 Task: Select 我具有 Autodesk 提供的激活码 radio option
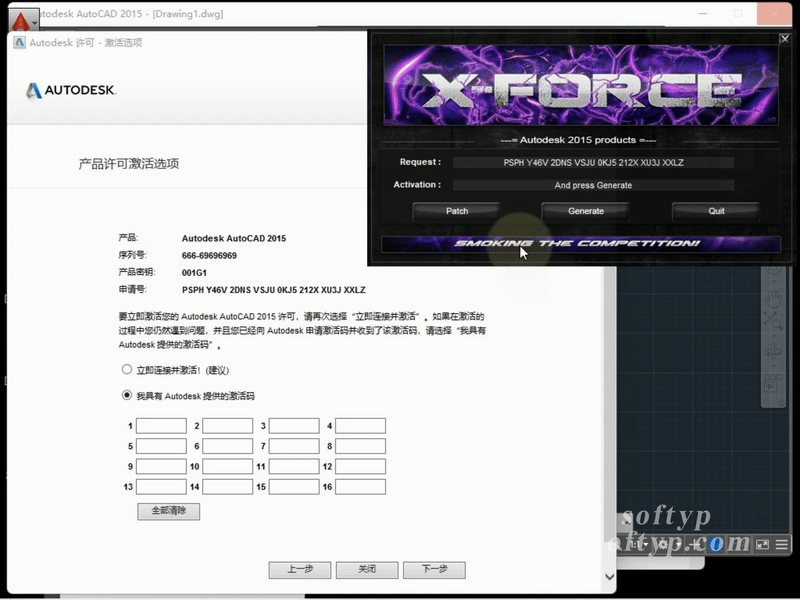tap(127, 395)
